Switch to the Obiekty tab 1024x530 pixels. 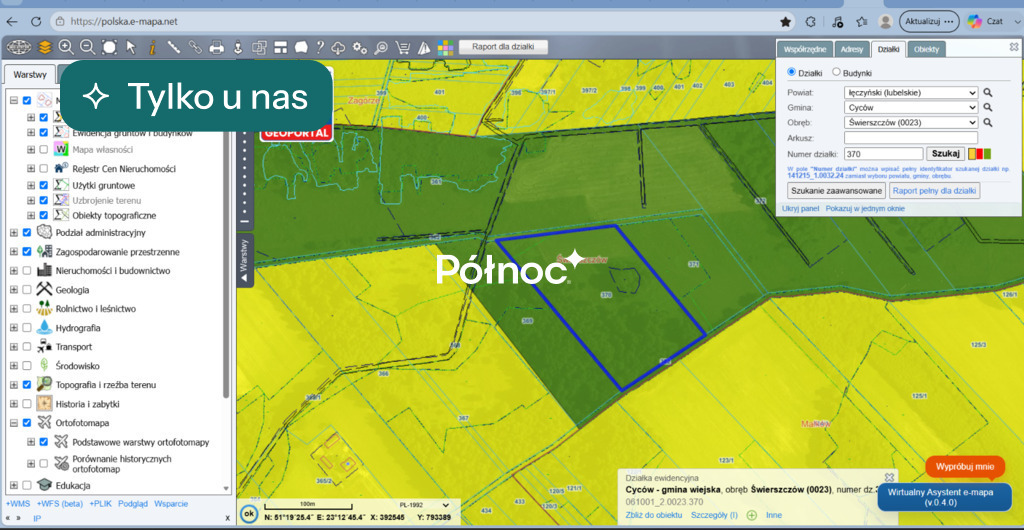click(926, 49)
